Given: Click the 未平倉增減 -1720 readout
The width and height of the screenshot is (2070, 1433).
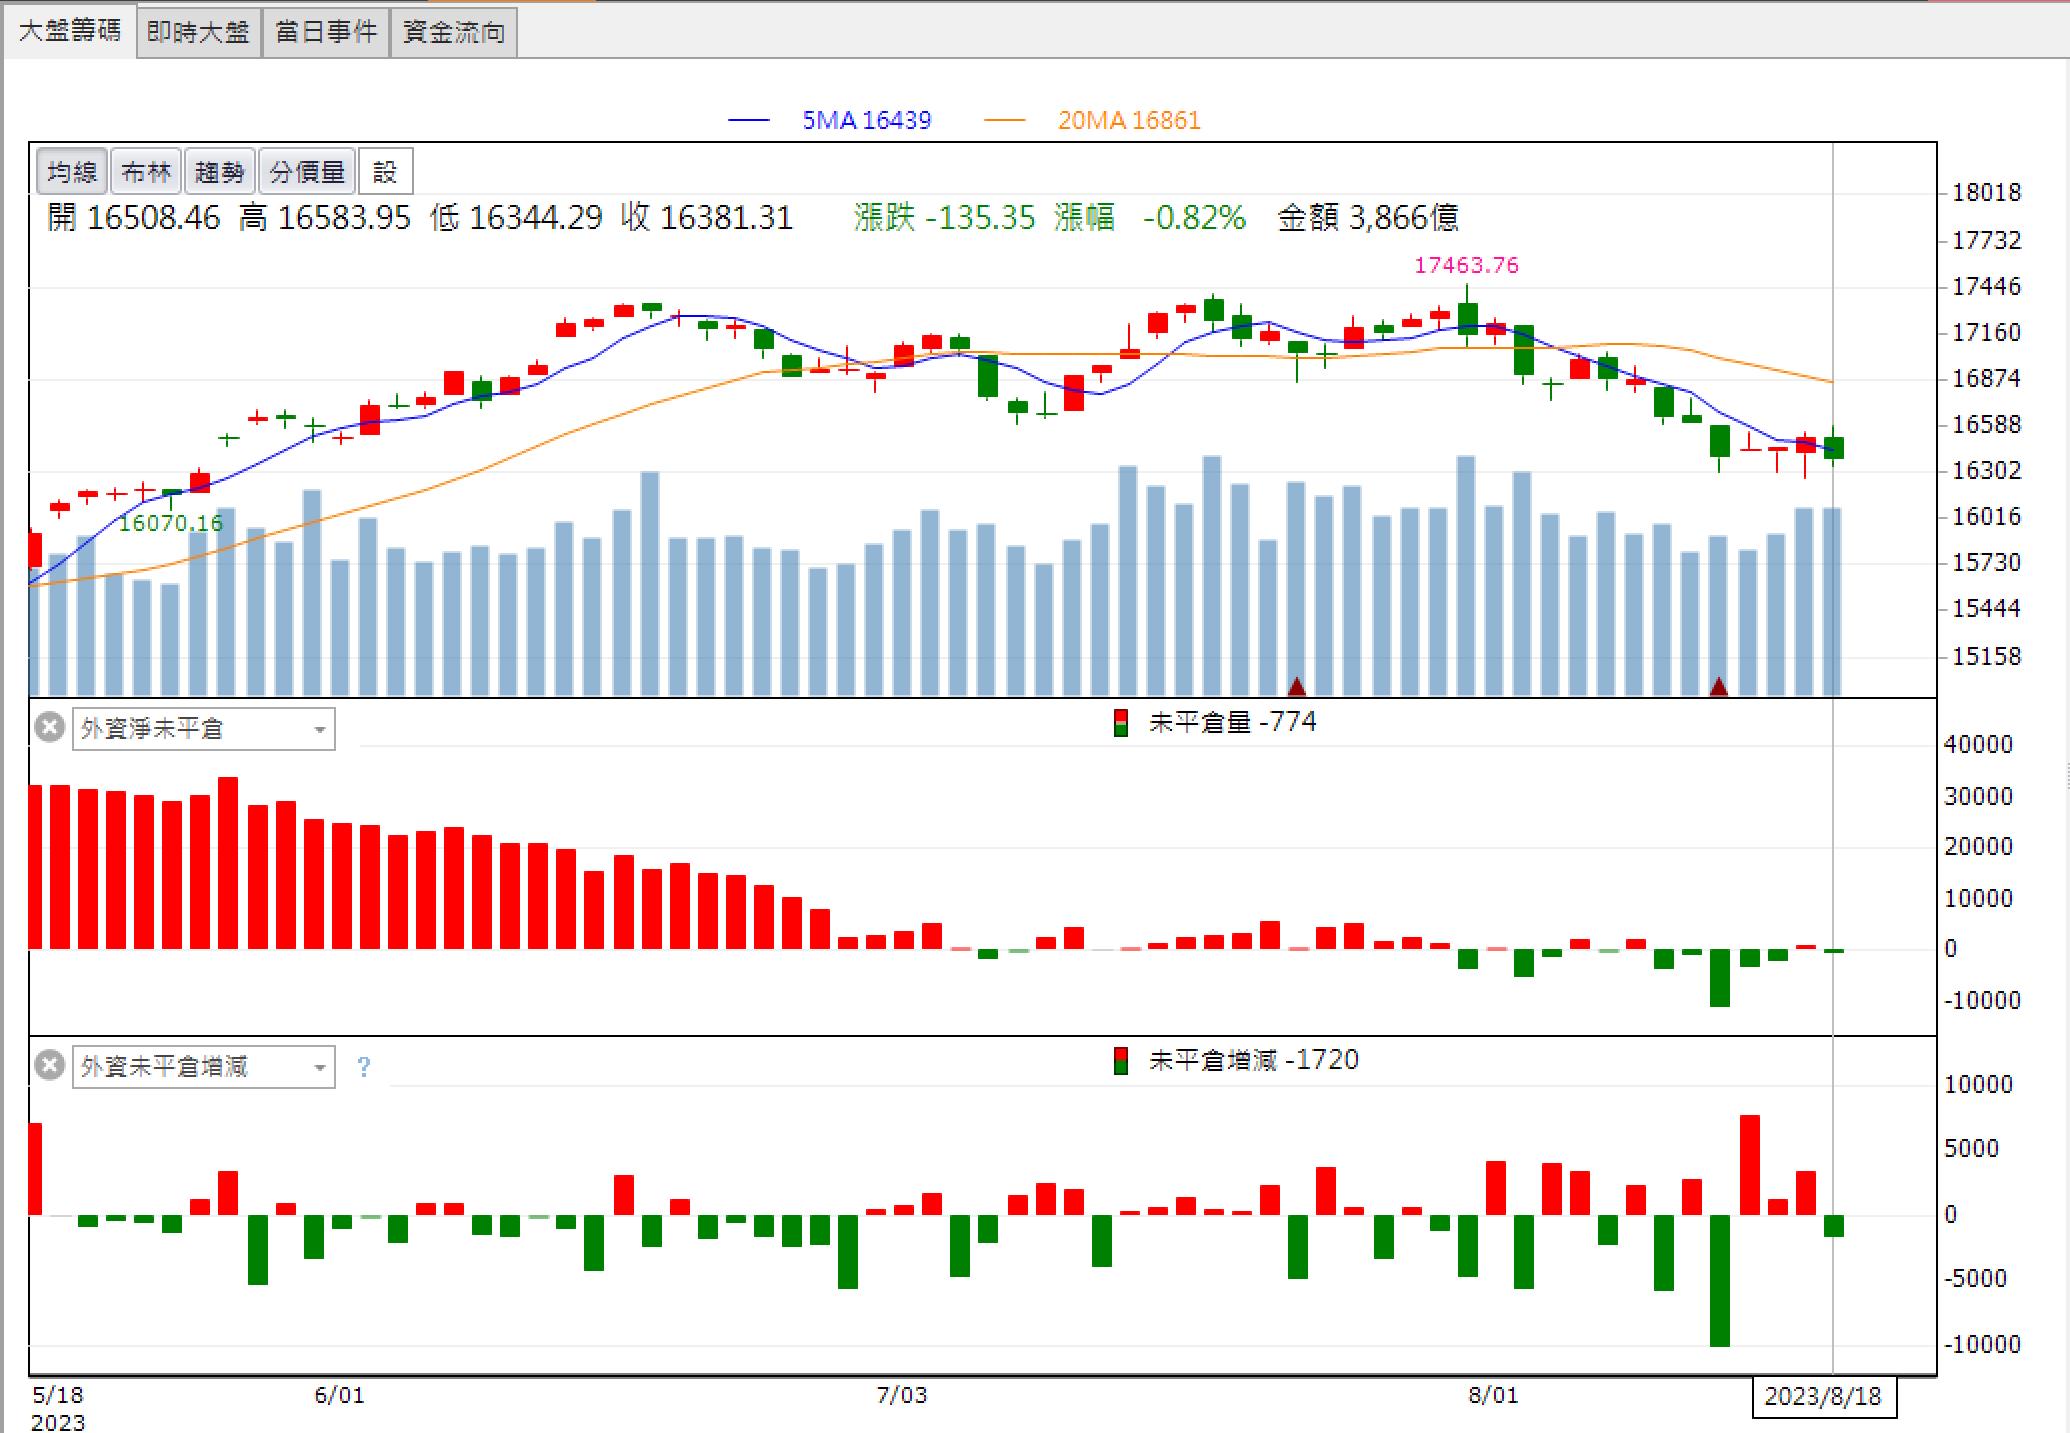Looking at the screenshot, I should [x=1254, y=1060].
